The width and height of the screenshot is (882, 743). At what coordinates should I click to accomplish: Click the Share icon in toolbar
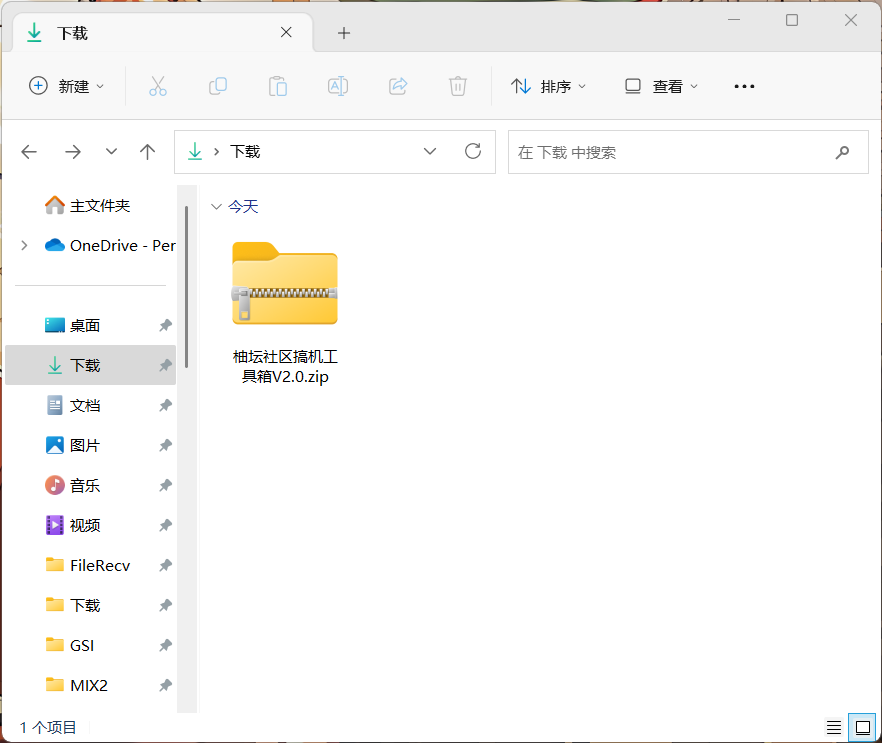(398, 86)
